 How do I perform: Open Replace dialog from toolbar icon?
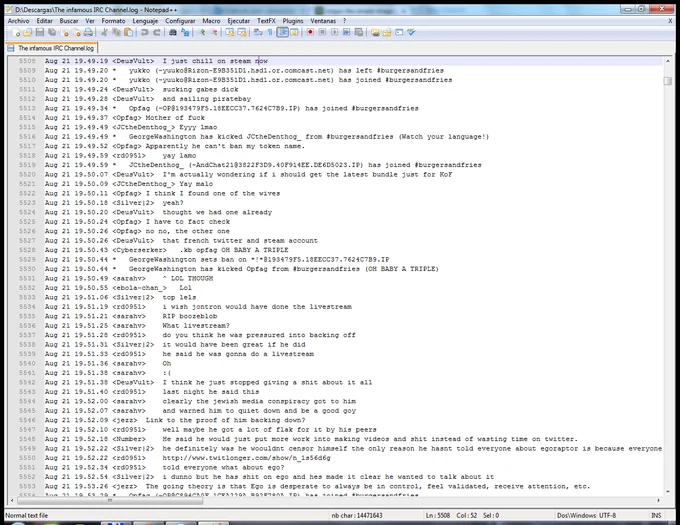(x=185, y=32)
